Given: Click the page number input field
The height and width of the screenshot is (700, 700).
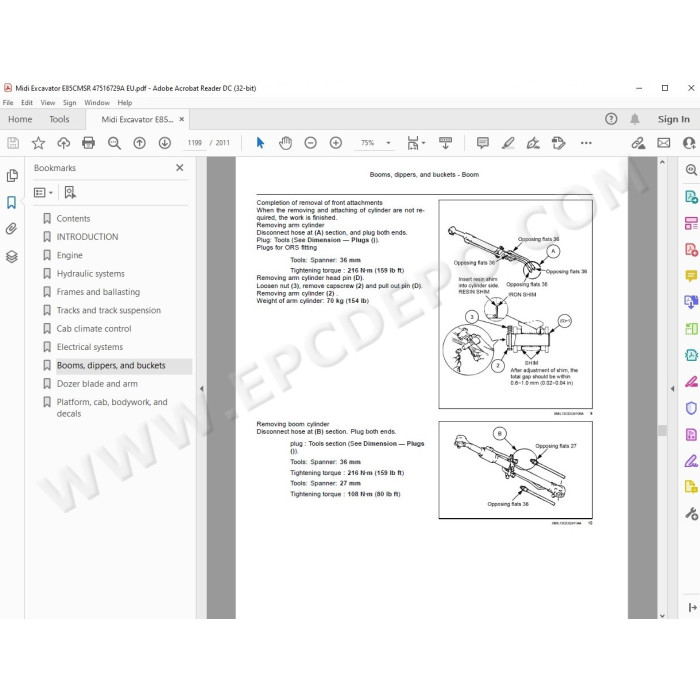Looking at the screenshot, I should (195, 143).
